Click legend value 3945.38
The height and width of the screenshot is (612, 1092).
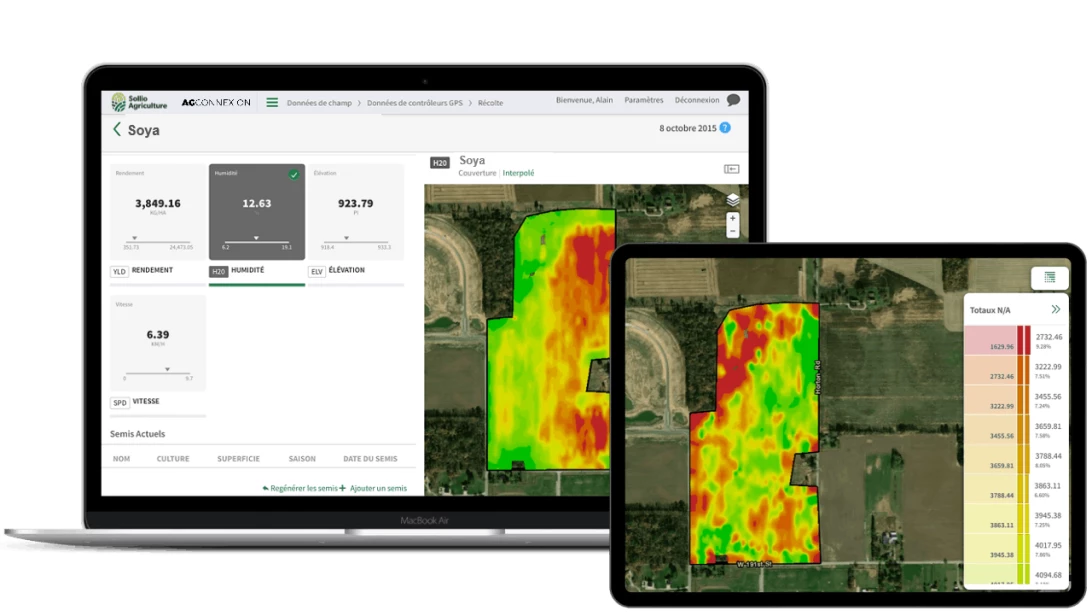1047,516
